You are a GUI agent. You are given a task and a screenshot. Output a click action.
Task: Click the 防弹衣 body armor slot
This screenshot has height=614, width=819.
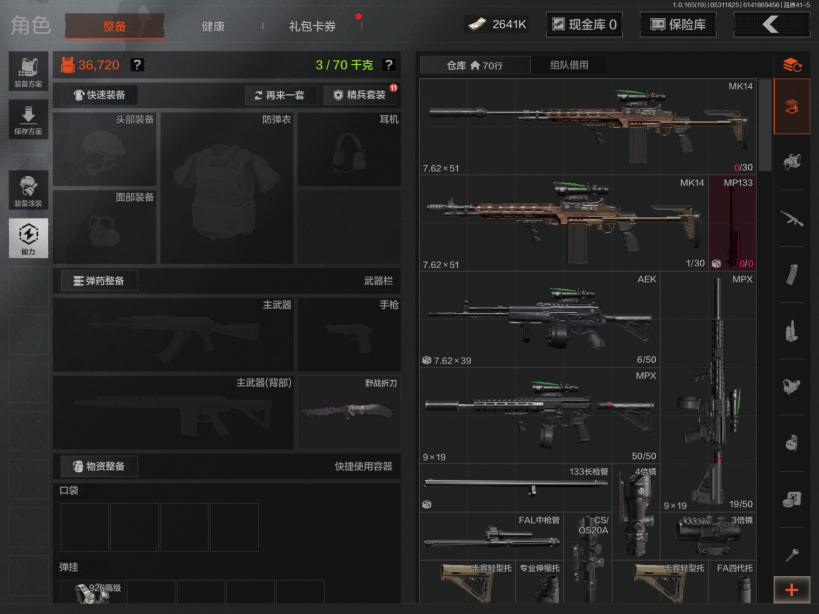pyautogui.click(x=227, y=188)
